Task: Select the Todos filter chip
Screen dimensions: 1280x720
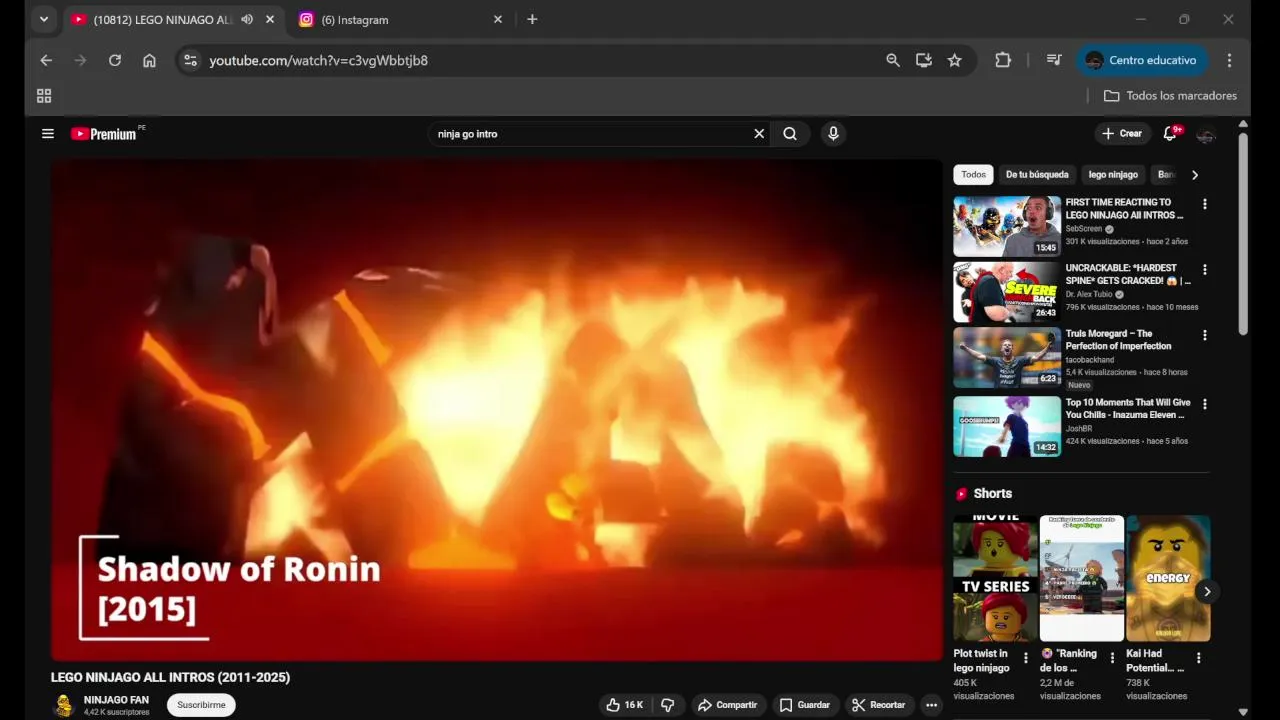Action: pyautogui.click(x=973, y=175)
